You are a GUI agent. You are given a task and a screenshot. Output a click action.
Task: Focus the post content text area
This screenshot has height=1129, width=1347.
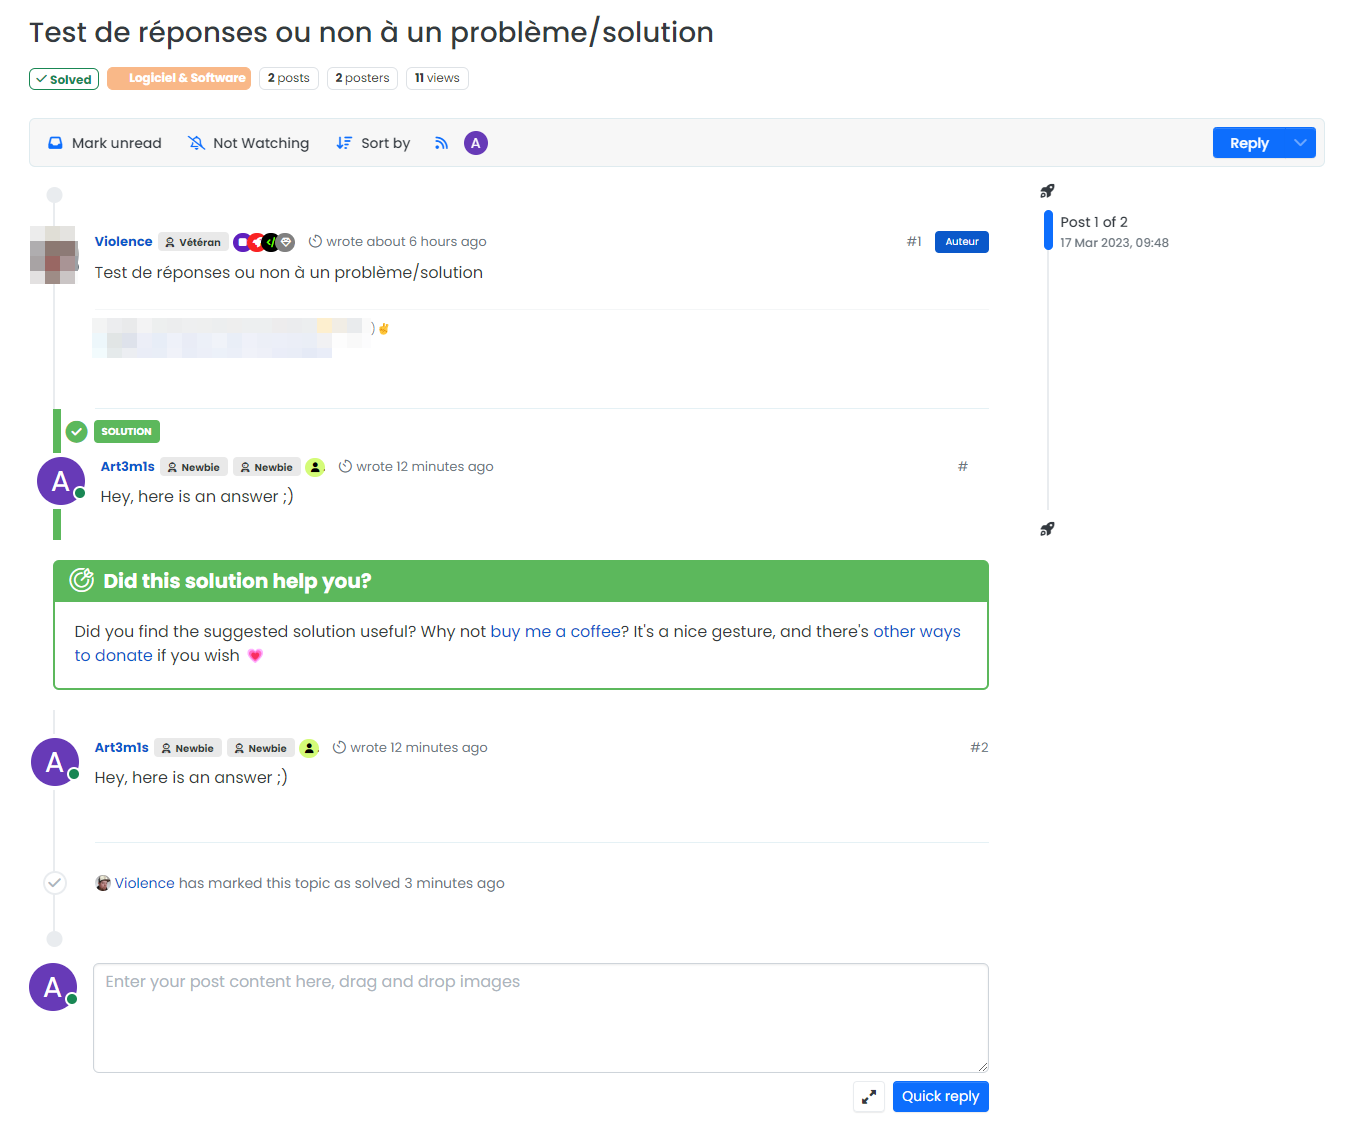tap(540, 1017)
